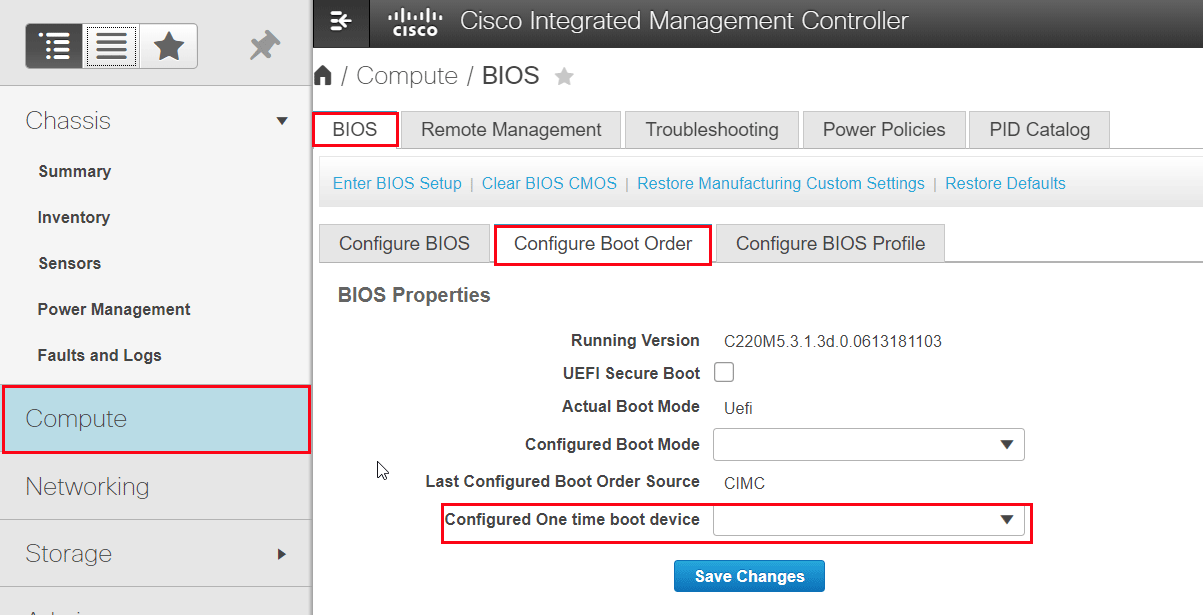The width and height of the screenshot is (1203, 615).
Task: Go to home via breadcrumb house icon
Action: click(x=323, y=76)
